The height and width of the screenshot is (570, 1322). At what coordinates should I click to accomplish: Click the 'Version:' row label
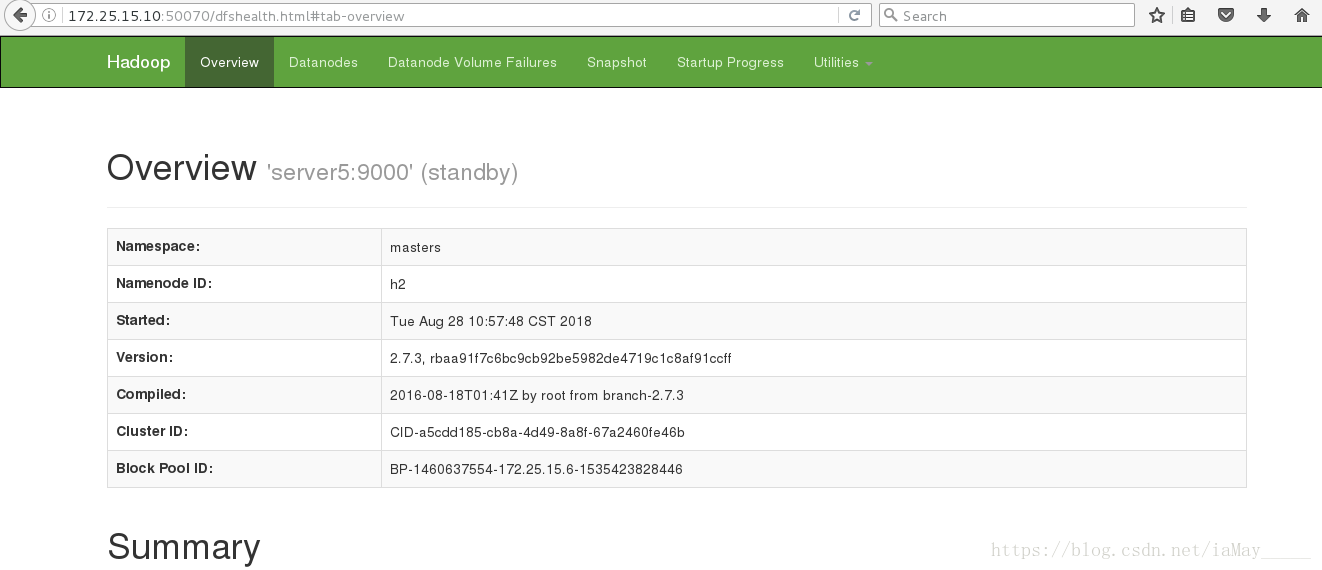coord(145,357)
